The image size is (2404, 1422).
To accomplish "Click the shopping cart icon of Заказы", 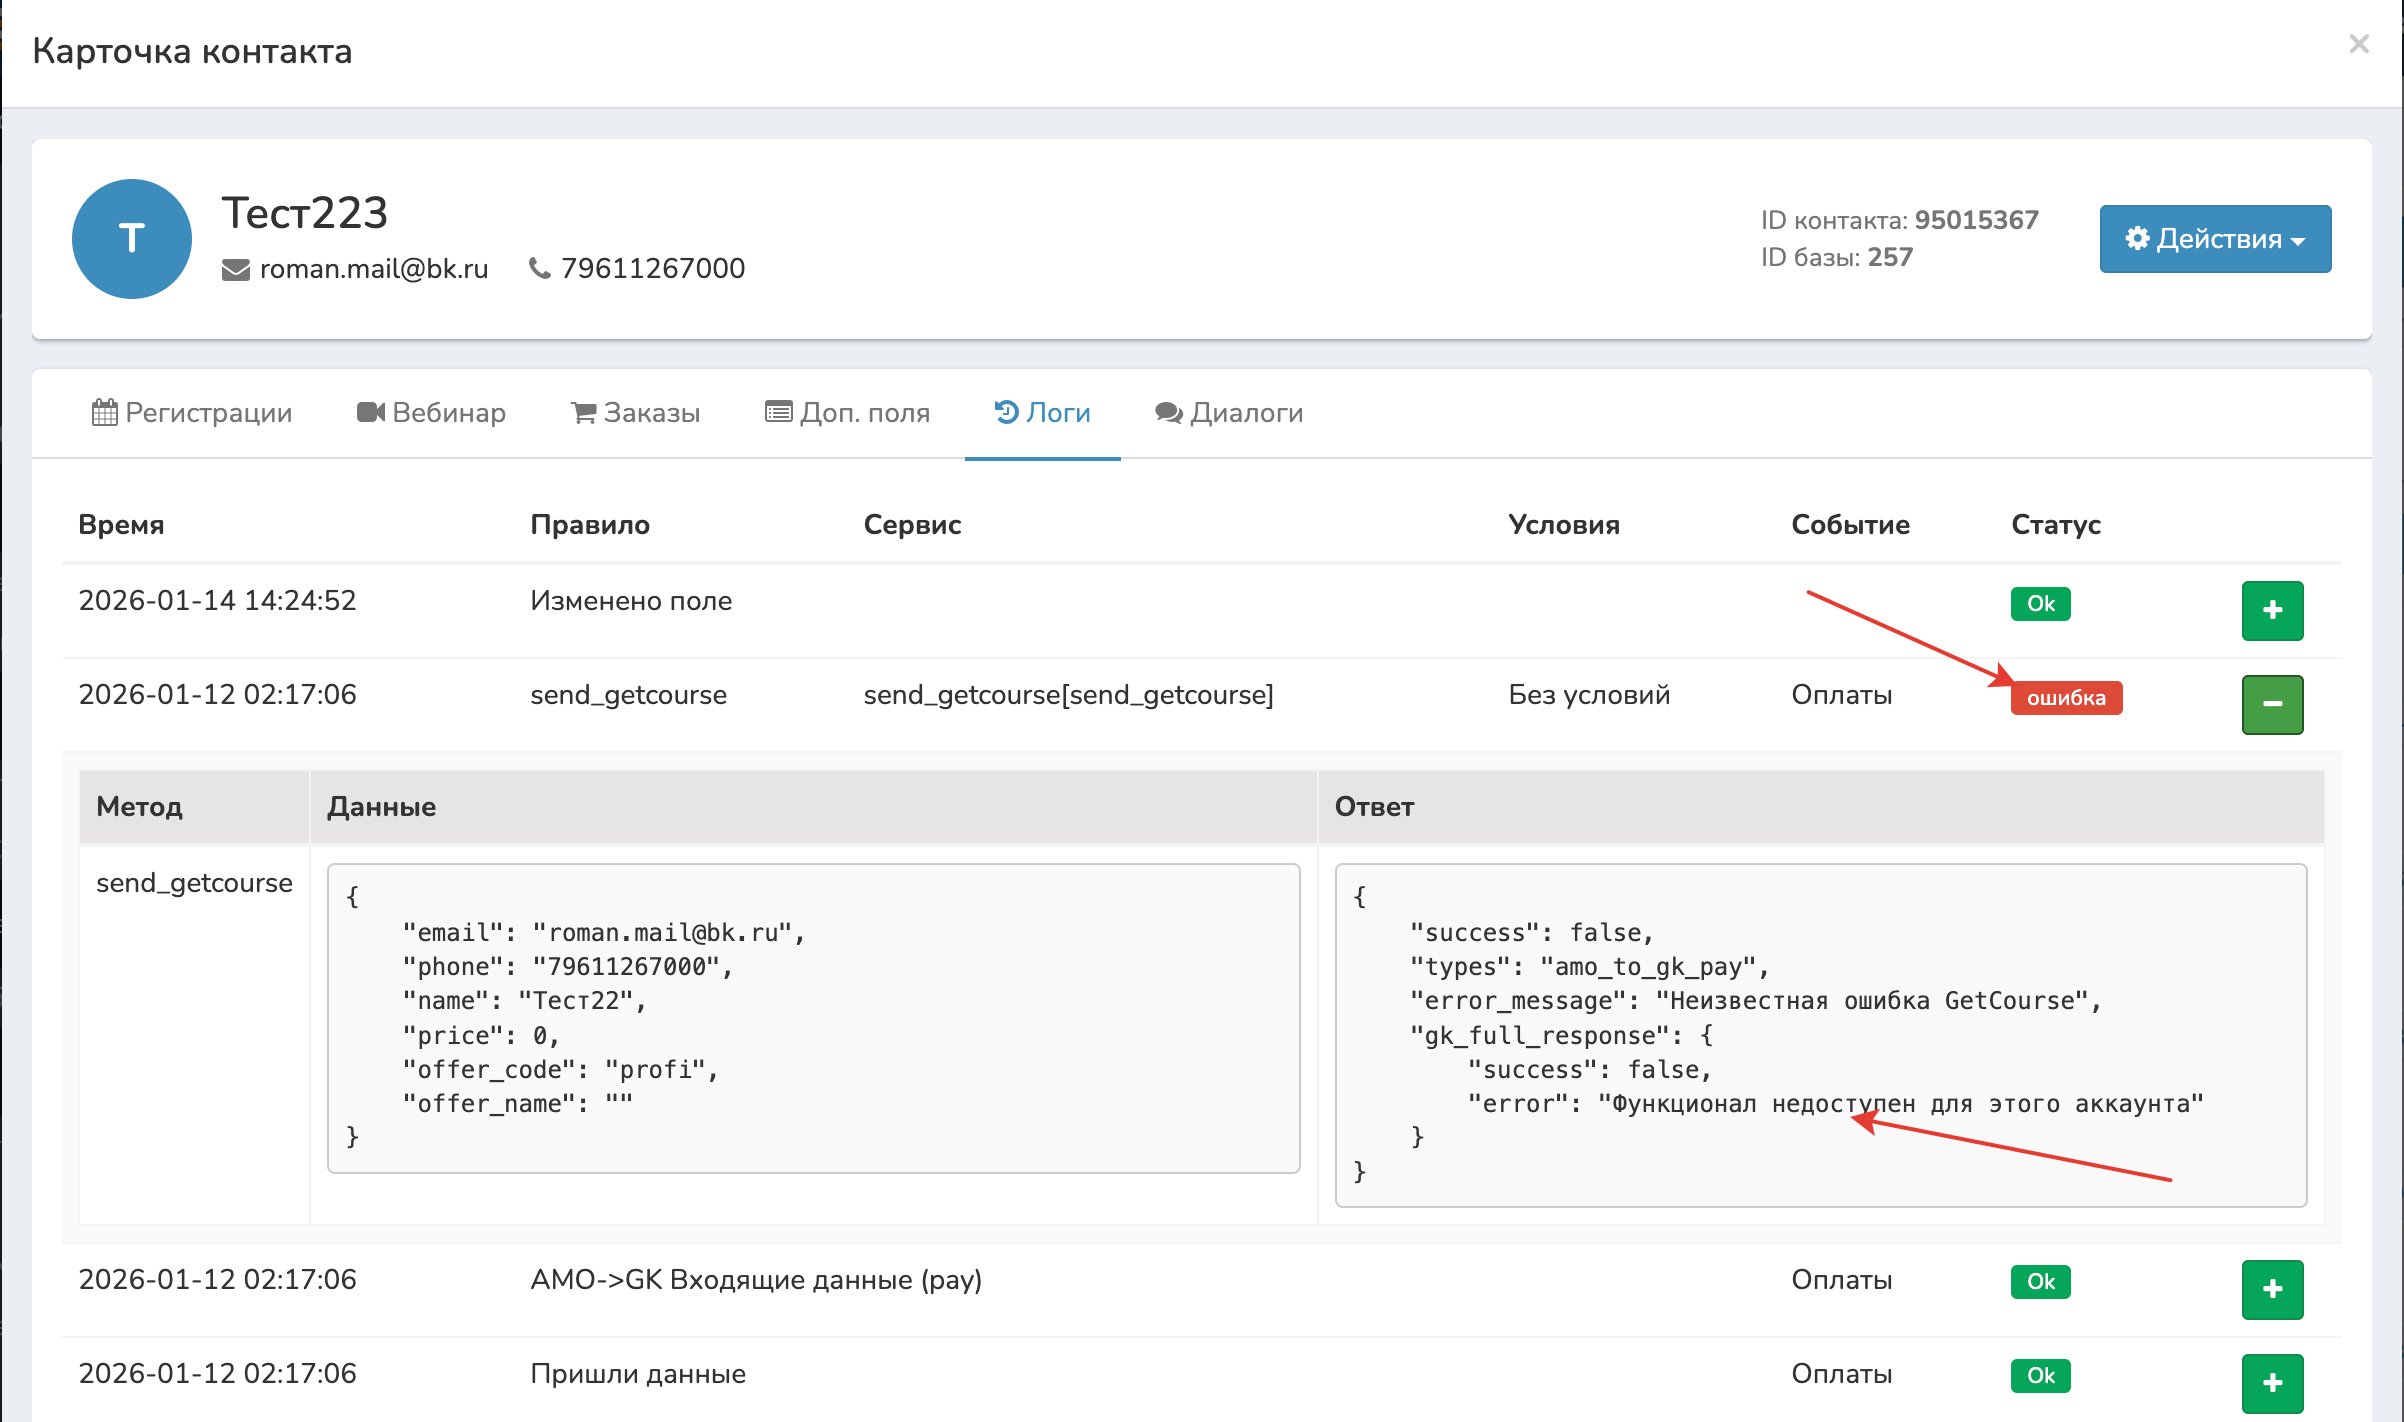I will (x=583, y=412).
